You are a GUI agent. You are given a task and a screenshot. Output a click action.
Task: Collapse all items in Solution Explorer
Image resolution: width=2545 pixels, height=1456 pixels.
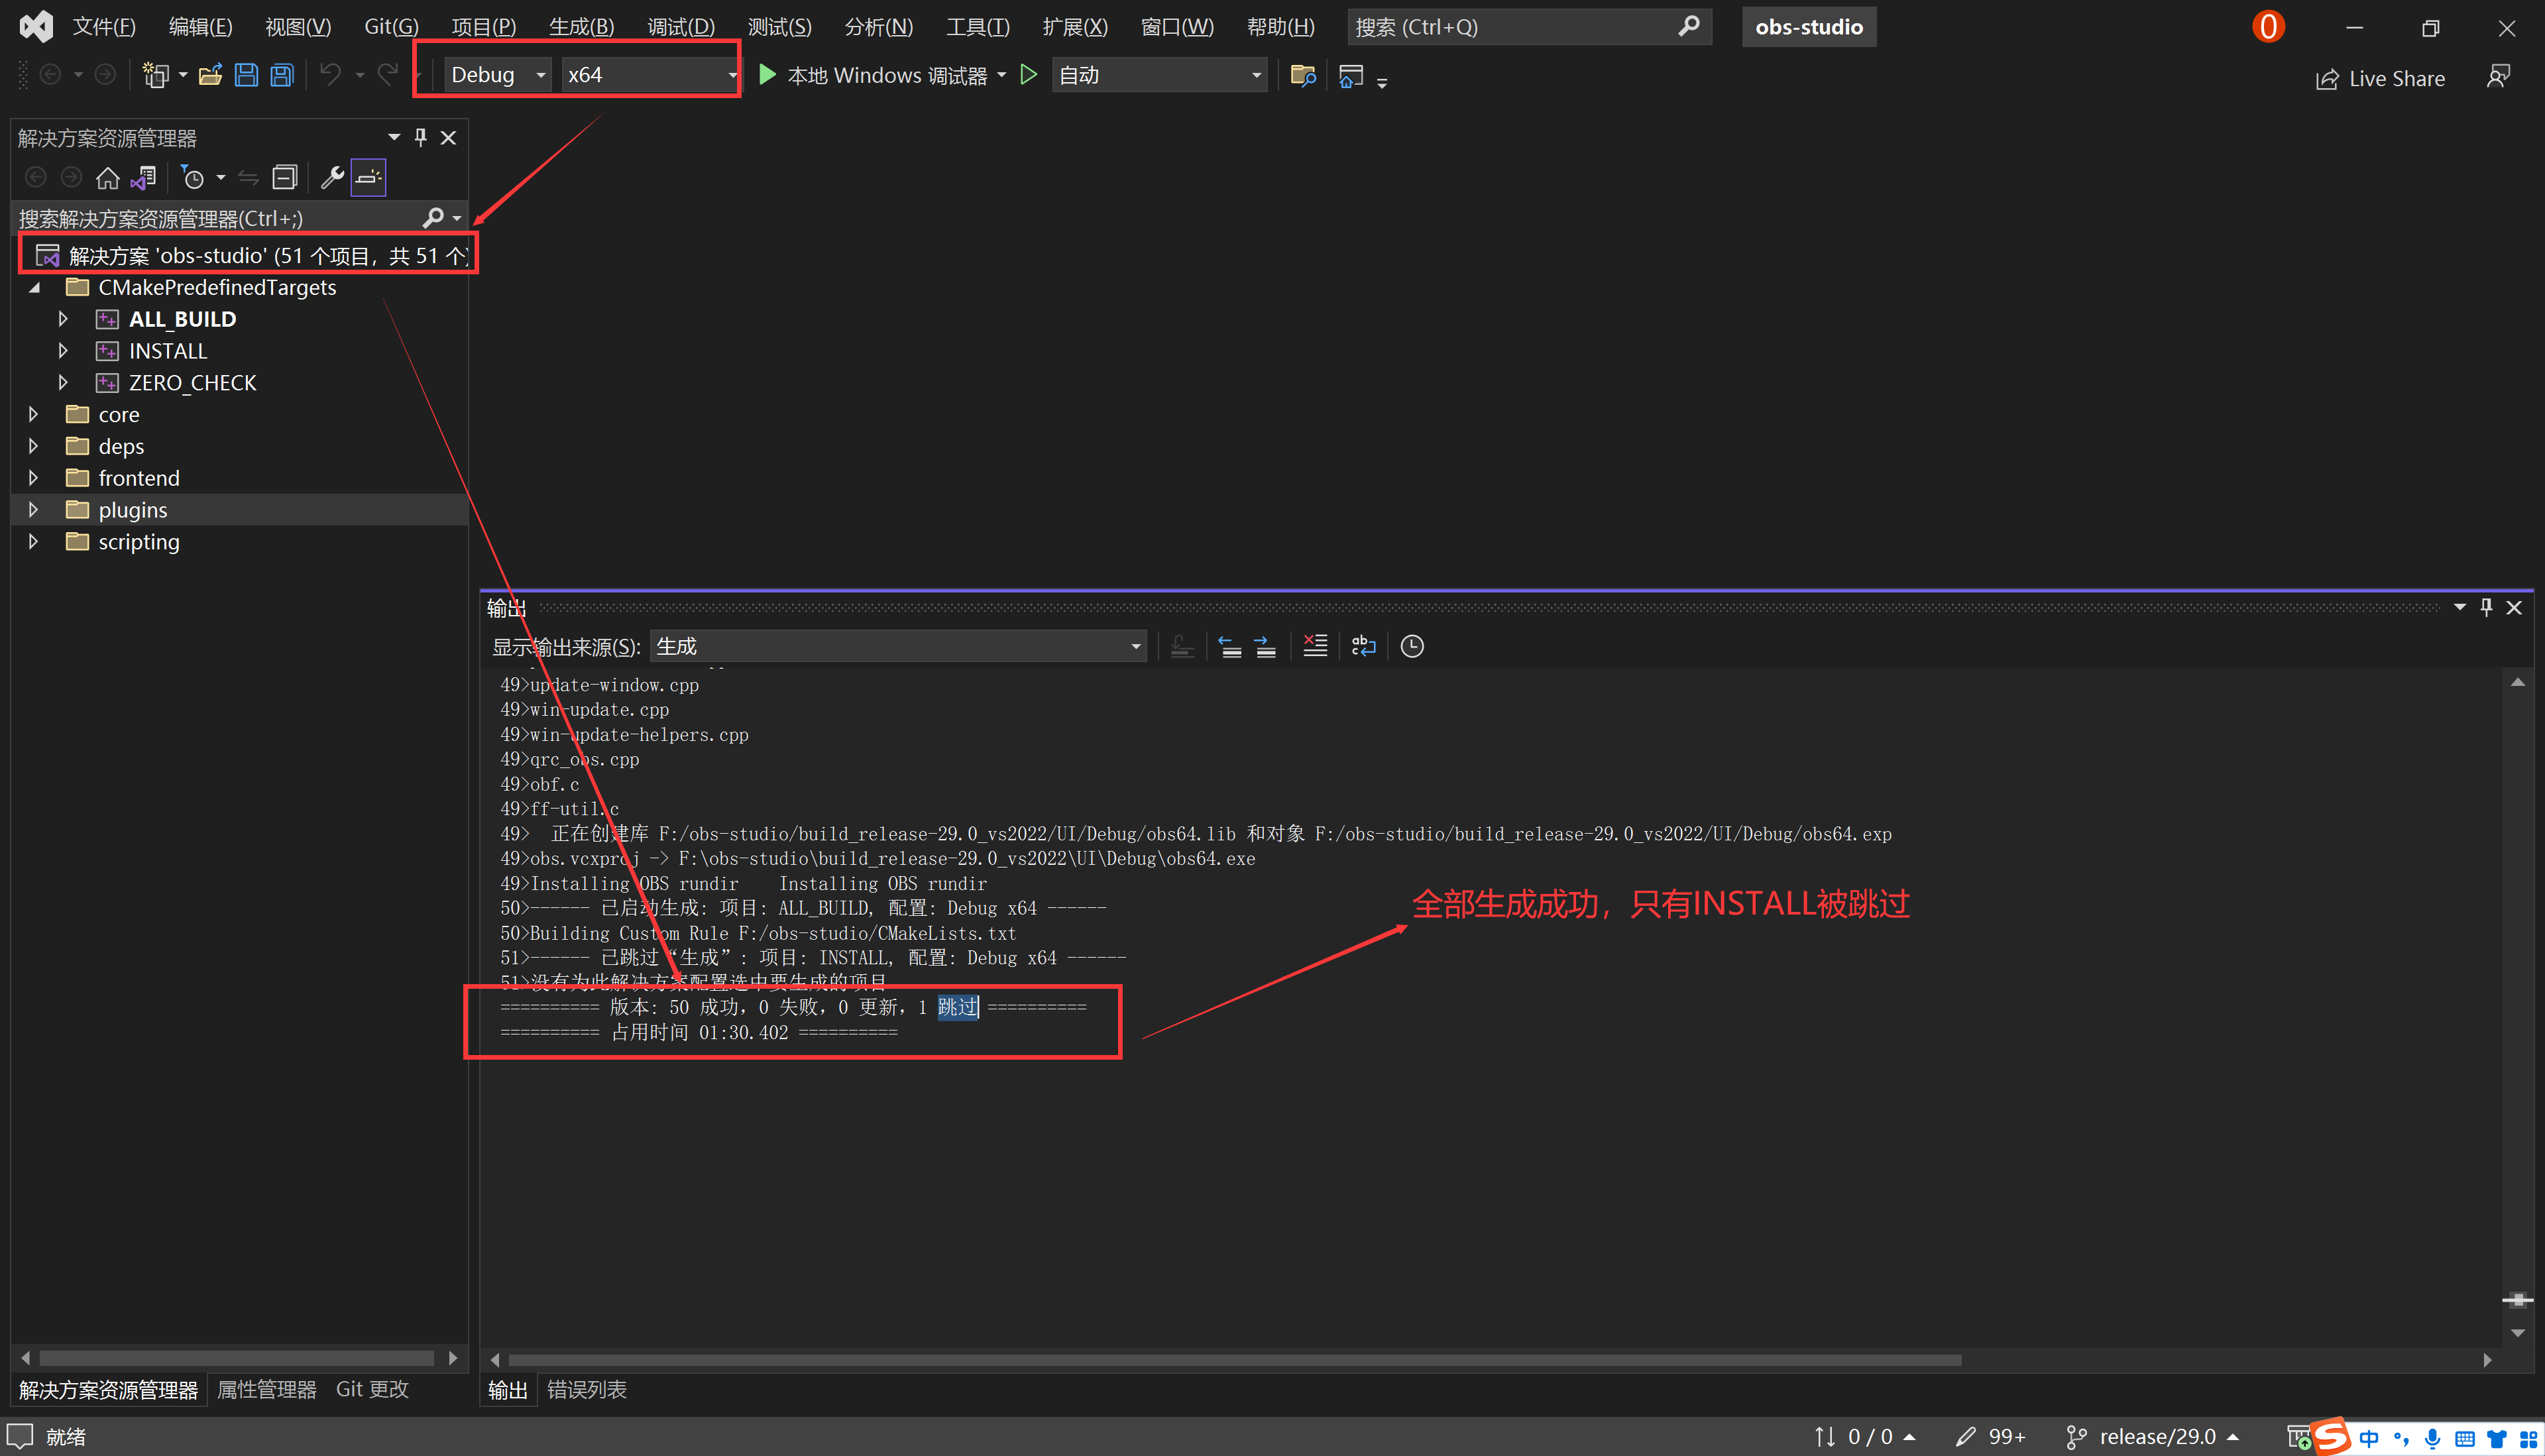285,177
